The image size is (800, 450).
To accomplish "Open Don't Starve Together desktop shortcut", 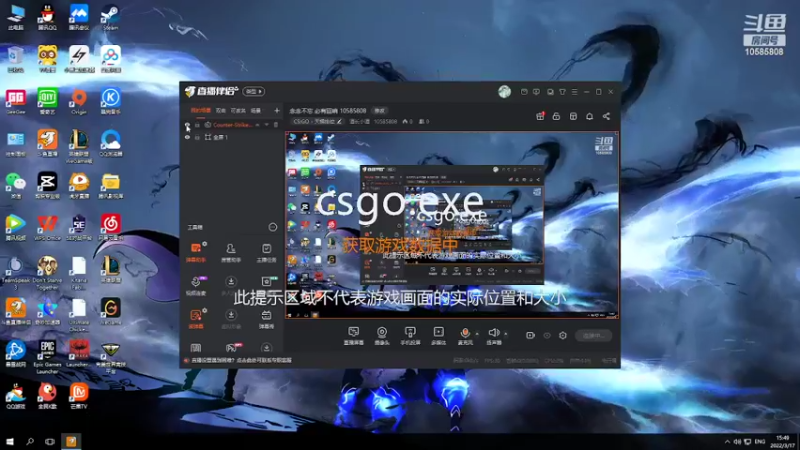I will coord(47,273).
